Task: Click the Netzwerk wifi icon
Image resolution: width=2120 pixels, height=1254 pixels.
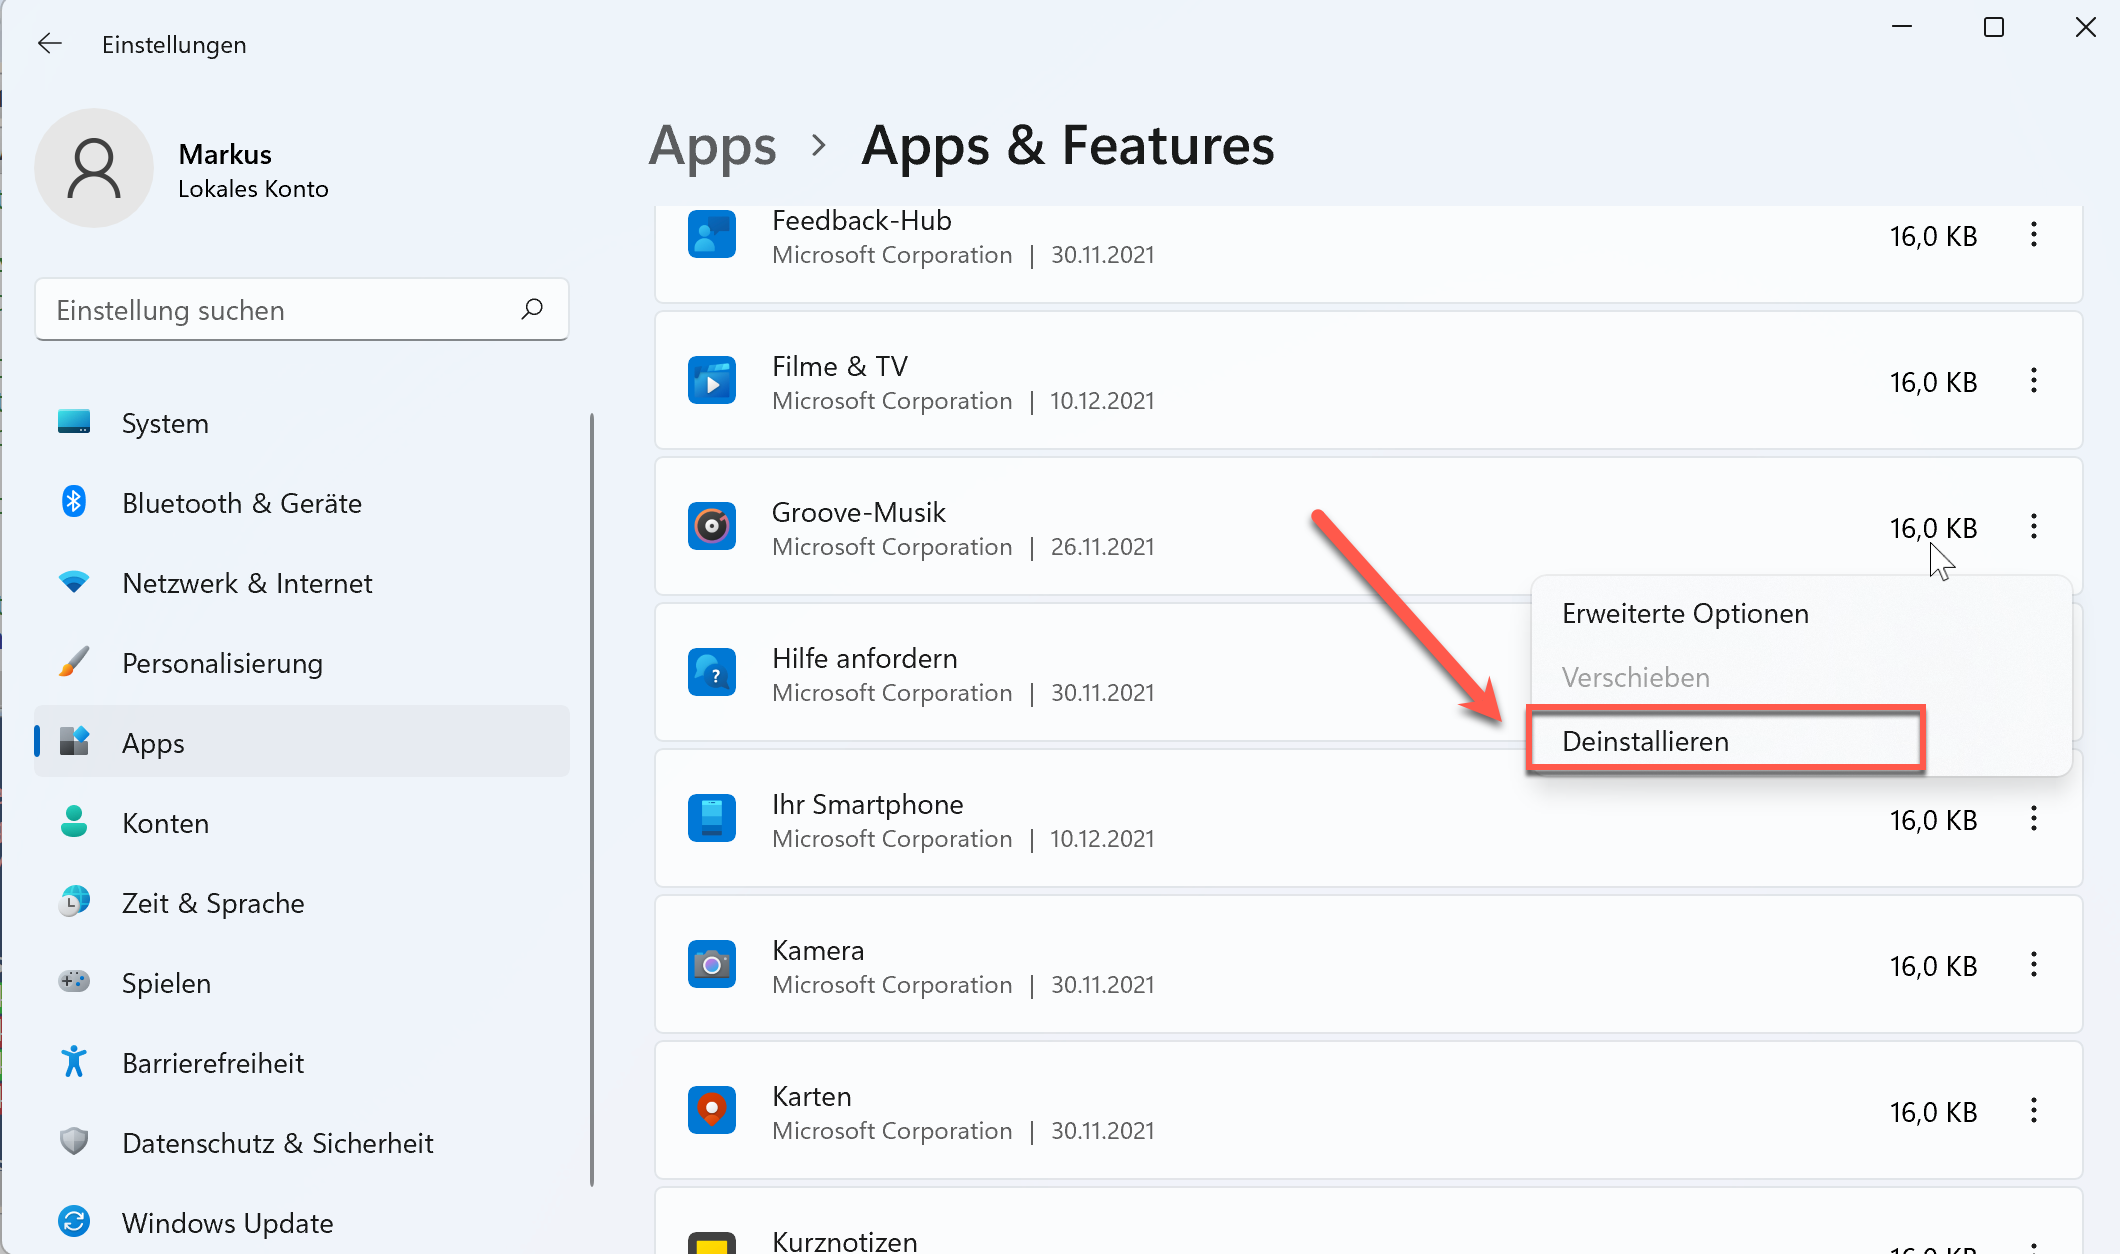Action: [x=74, y=581]
